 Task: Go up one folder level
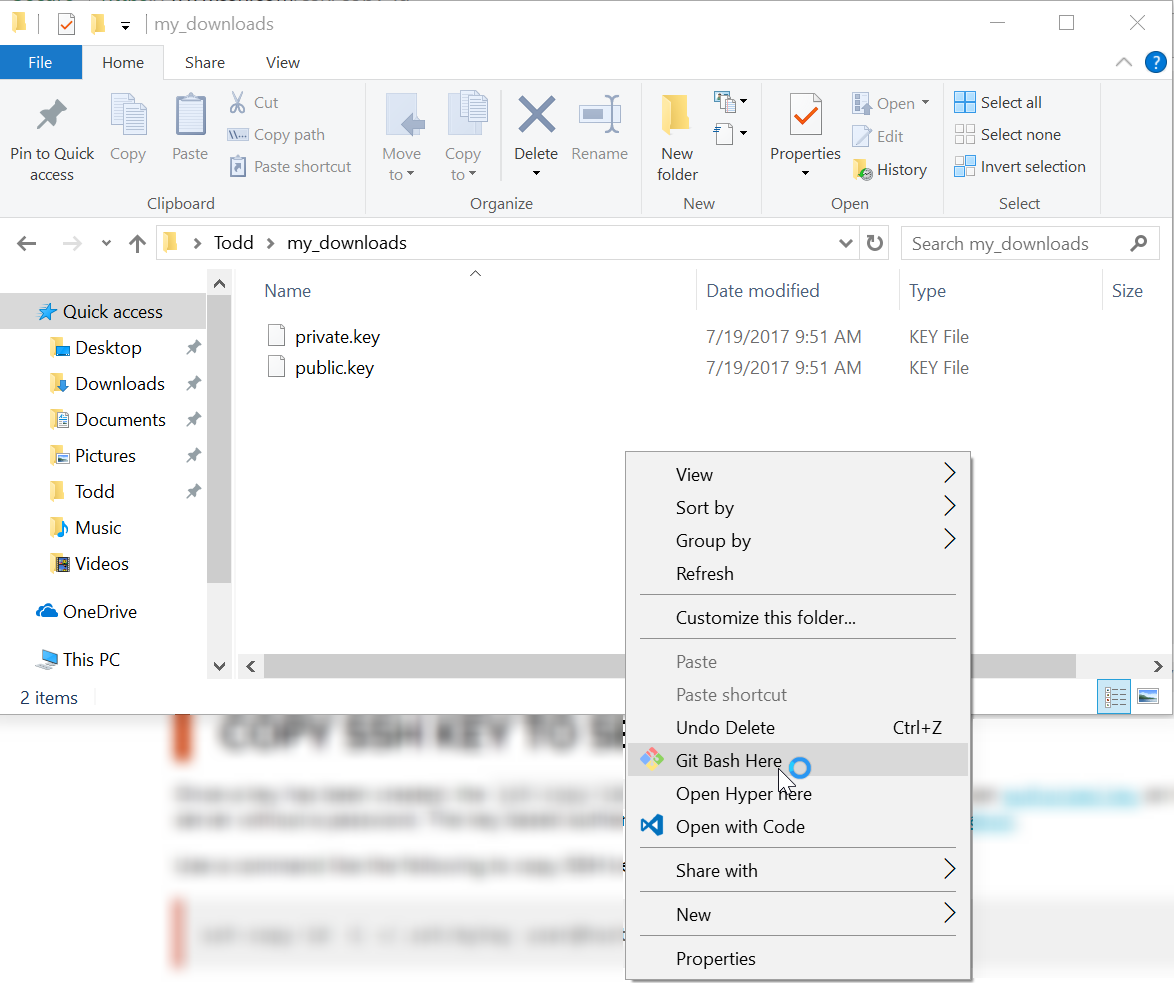[x=137, y=243]
